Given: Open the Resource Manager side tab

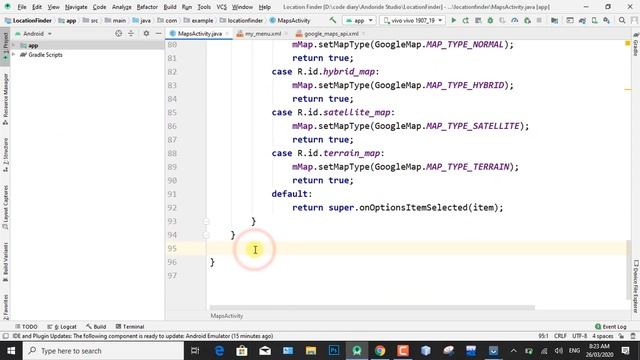Looking at the screenshot, I should point(5,99).
